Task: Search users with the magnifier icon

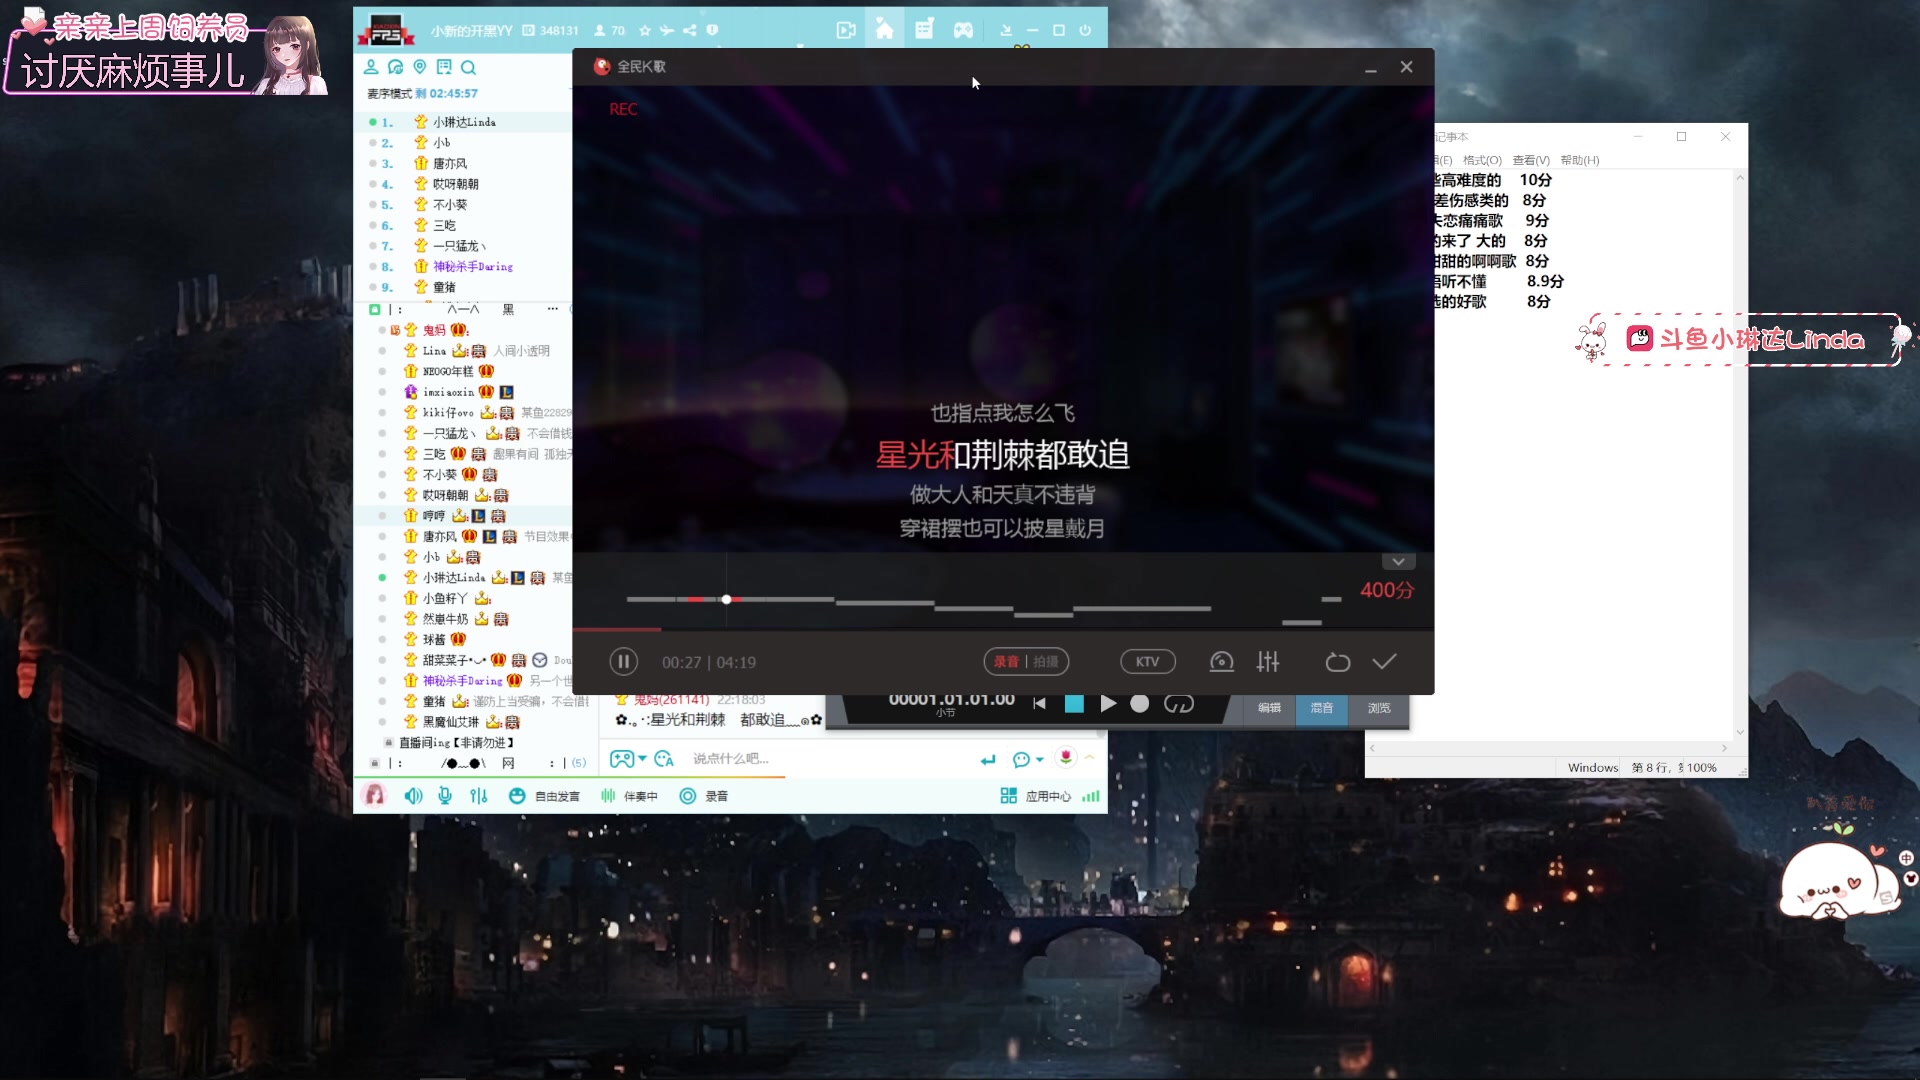Action: [468, 67]
